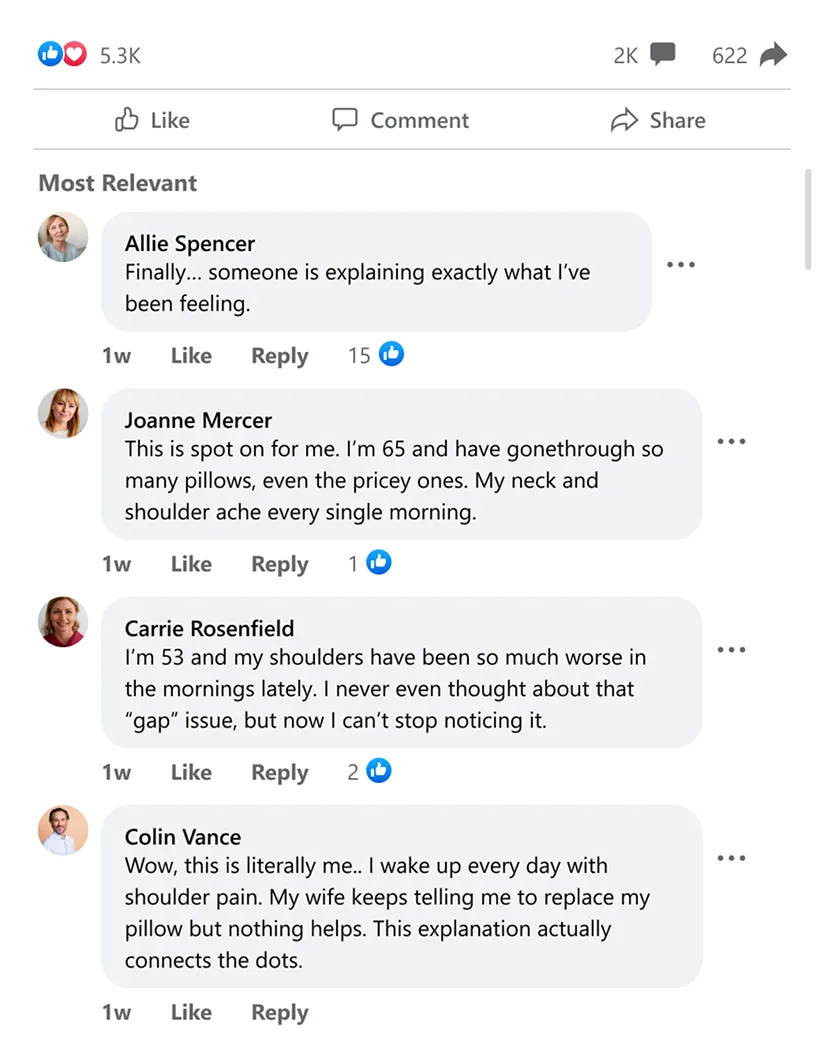Screen dimensions: 824x1064
Task: Open the comments via the speech bubble icon
Action: pyautogui.click(x=663, y=54)
